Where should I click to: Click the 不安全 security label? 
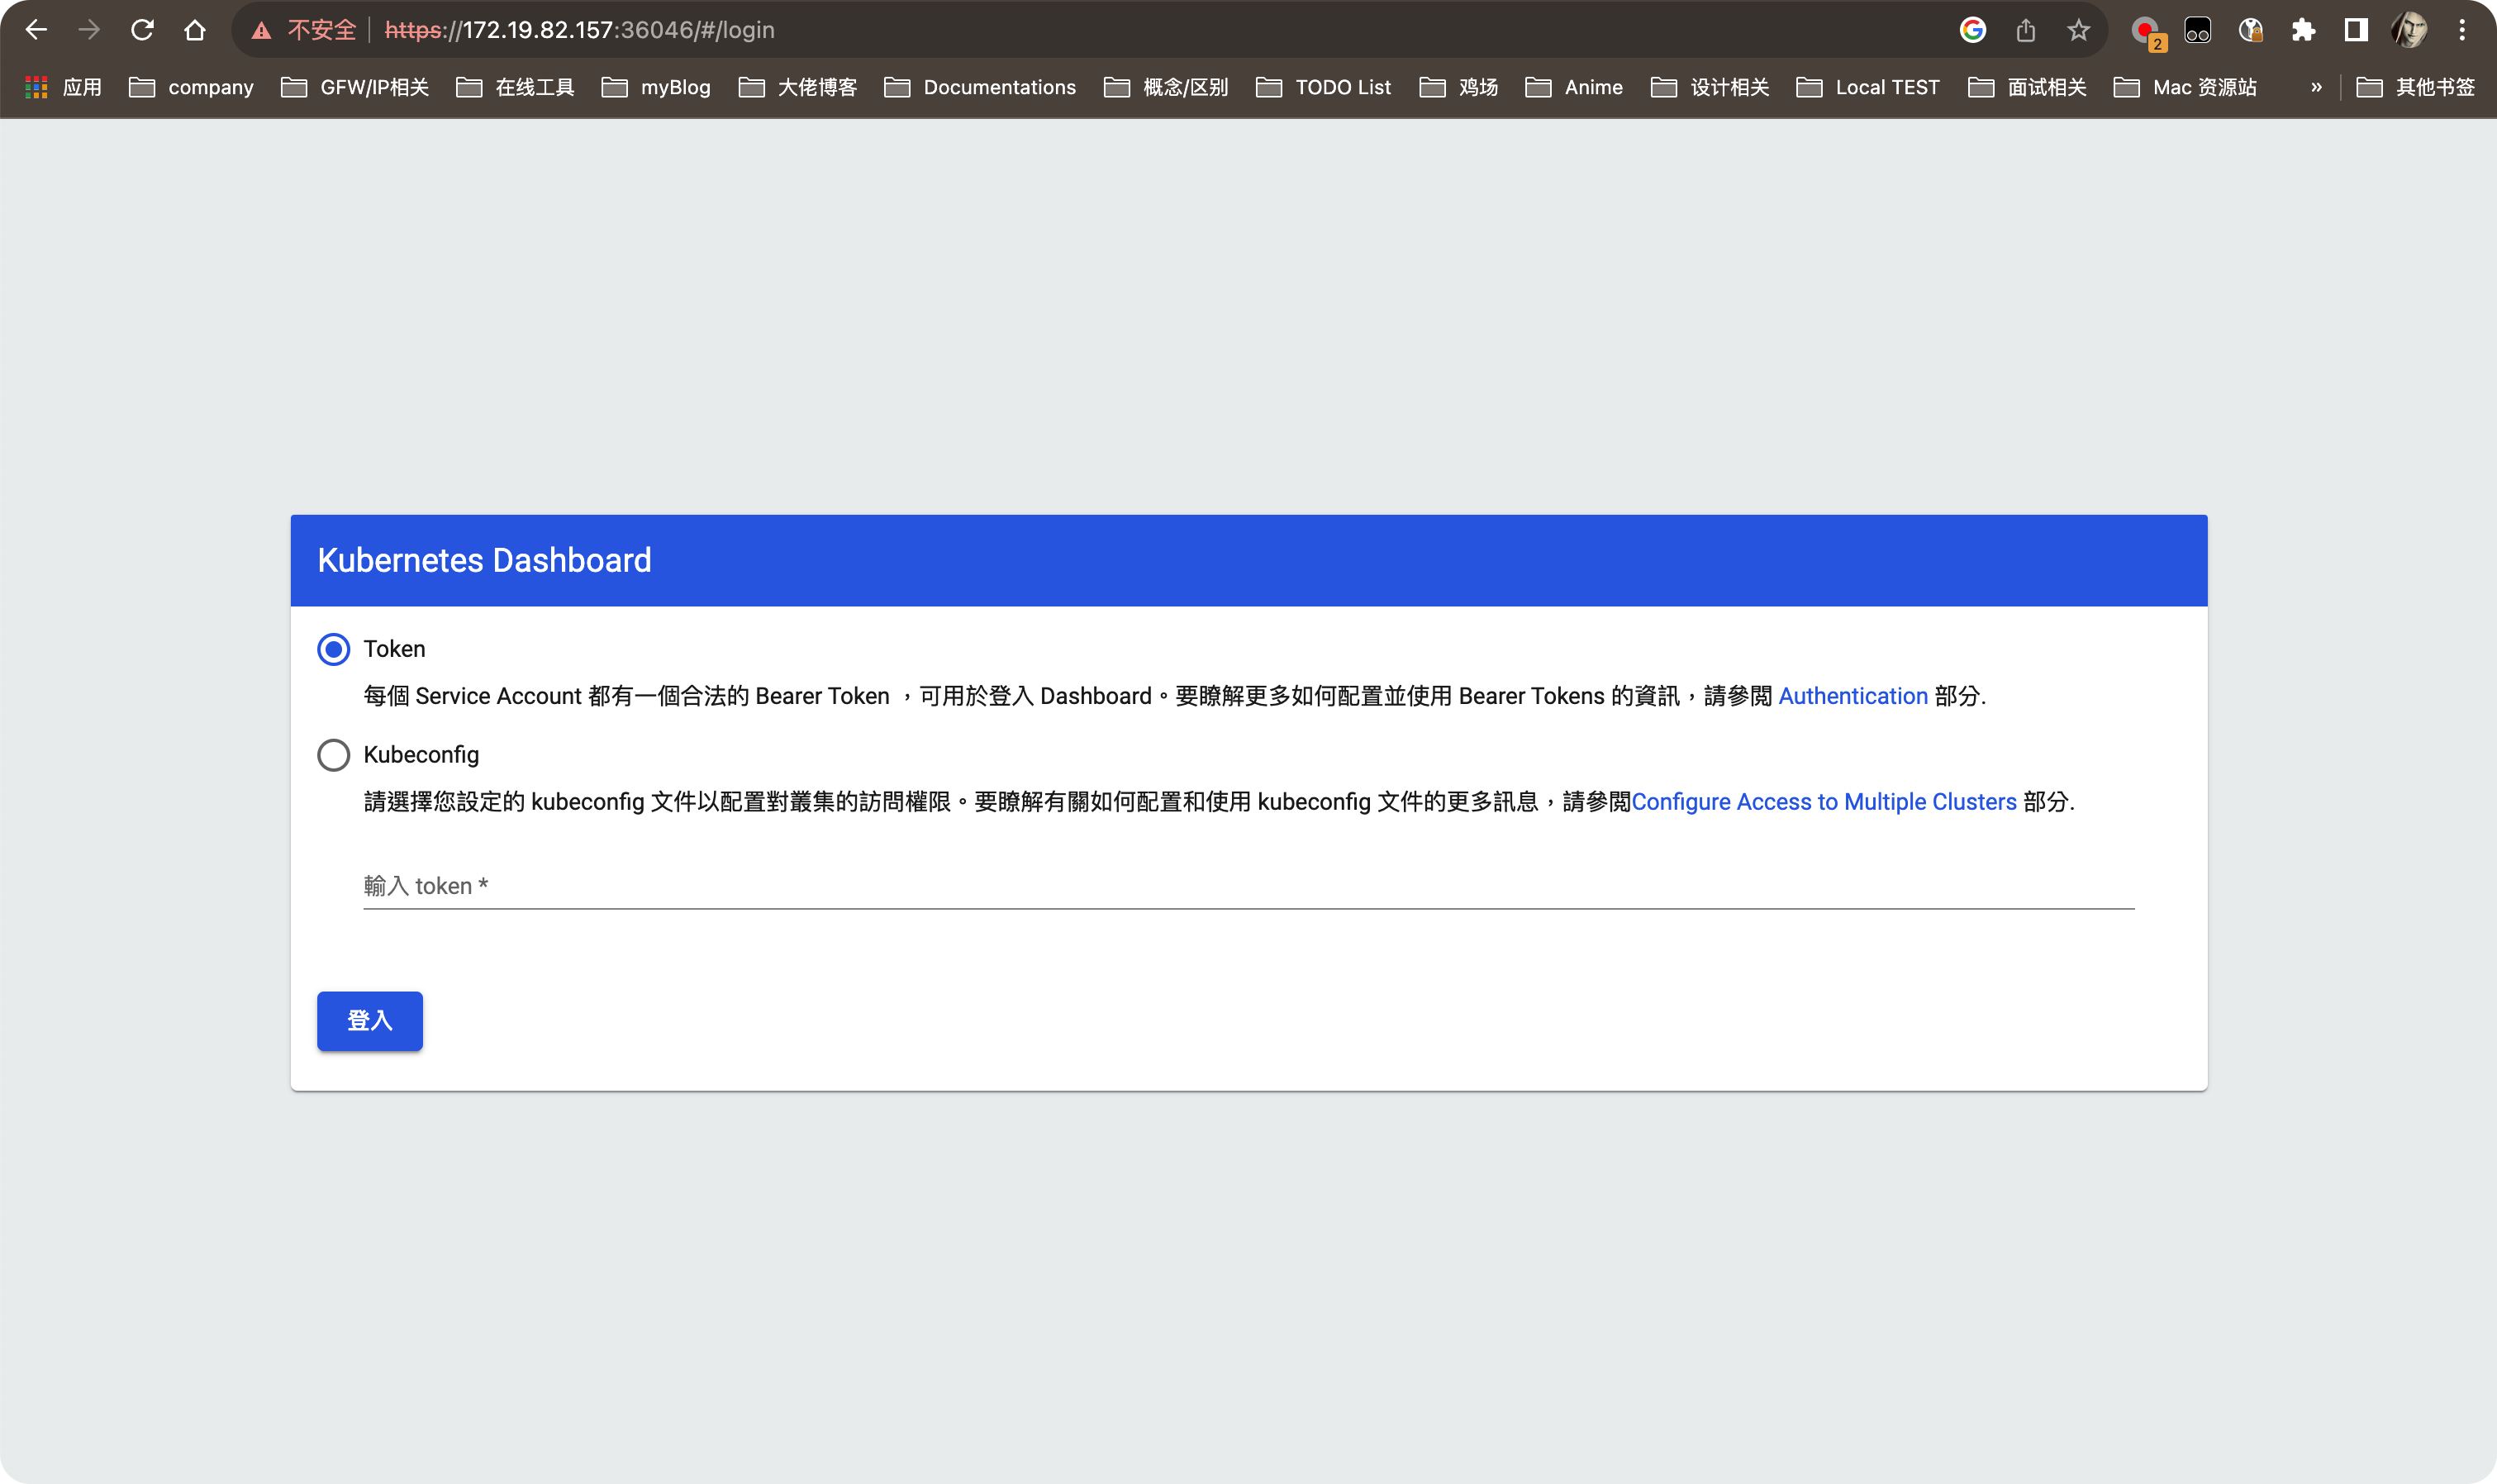[x=322, y=30]
